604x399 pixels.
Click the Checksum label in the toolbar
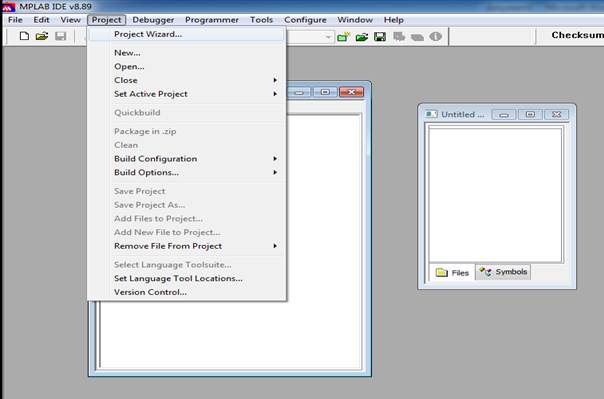tap(577, 35)
